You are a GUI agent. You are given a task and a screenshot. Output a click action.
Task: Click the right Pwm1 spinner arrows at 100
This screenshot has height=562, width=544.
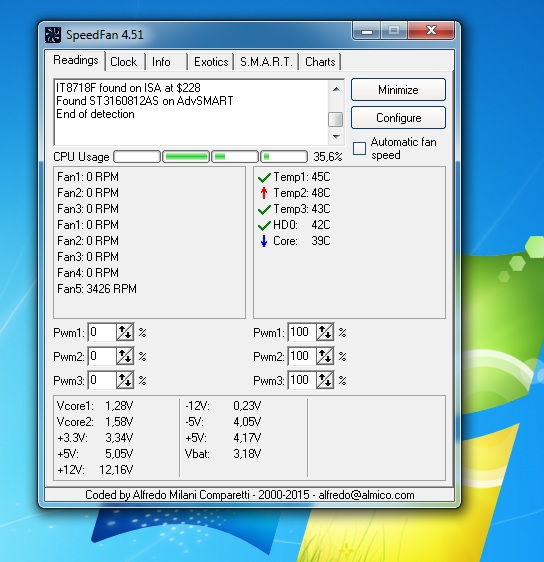pyautogui.click(x=325, y=332)
